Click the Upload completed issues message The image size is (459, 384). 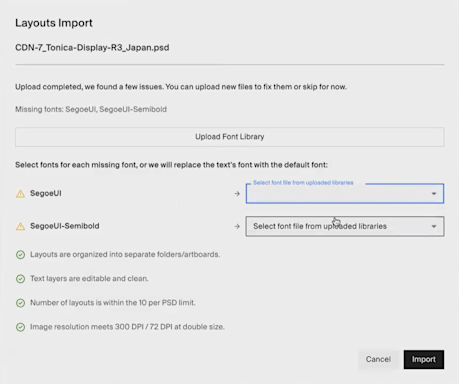[x=181, y=87]
